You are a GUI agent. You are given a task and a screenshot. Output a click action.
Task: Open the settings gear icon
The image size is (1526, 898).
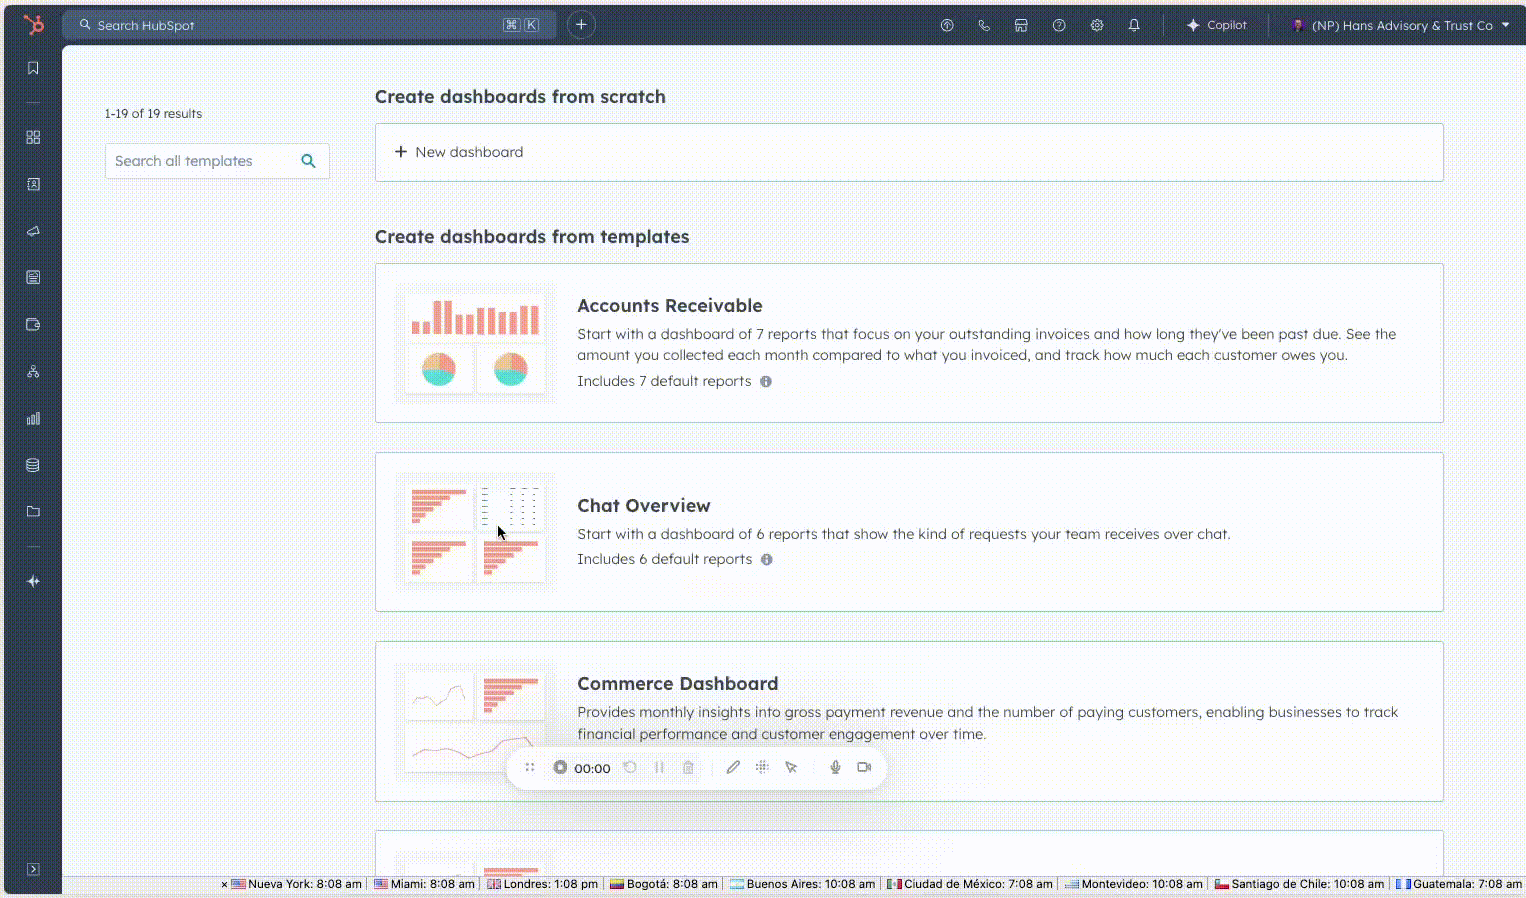pyautogui.click(x=1097, y=25)
